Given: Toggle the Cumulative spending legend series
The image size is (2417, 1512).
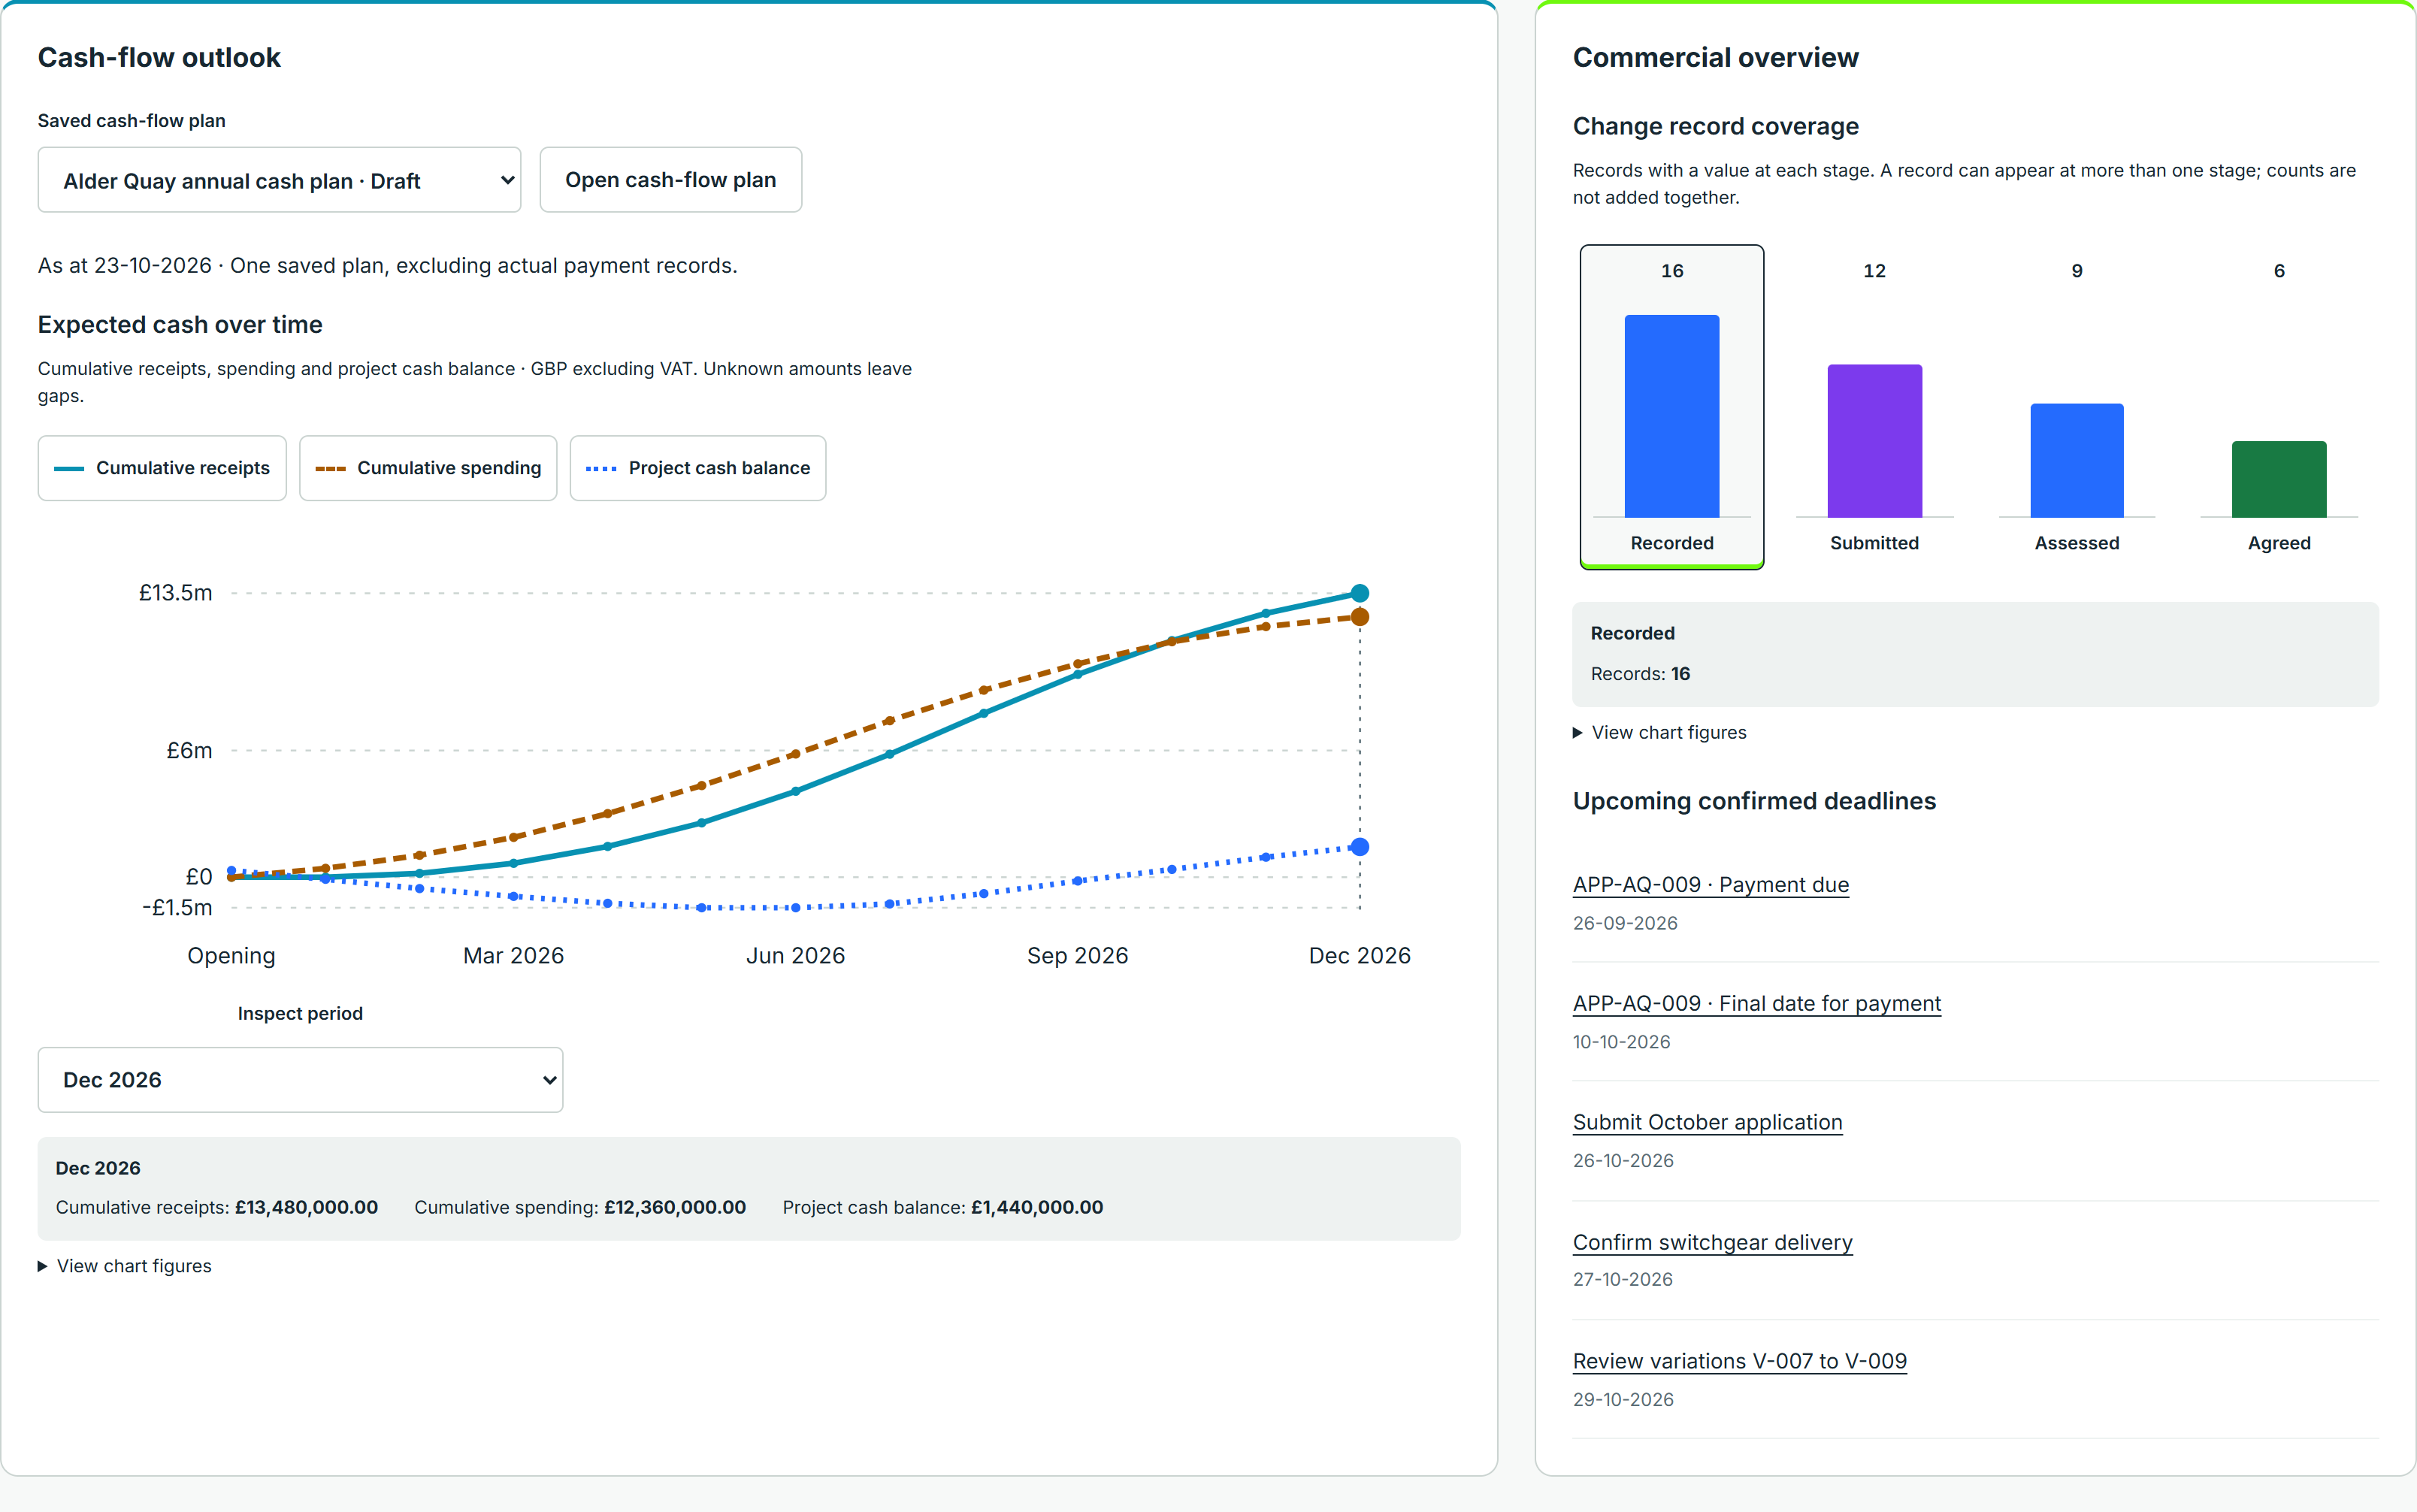Looking at the screenshot, I should pos(428,468).
